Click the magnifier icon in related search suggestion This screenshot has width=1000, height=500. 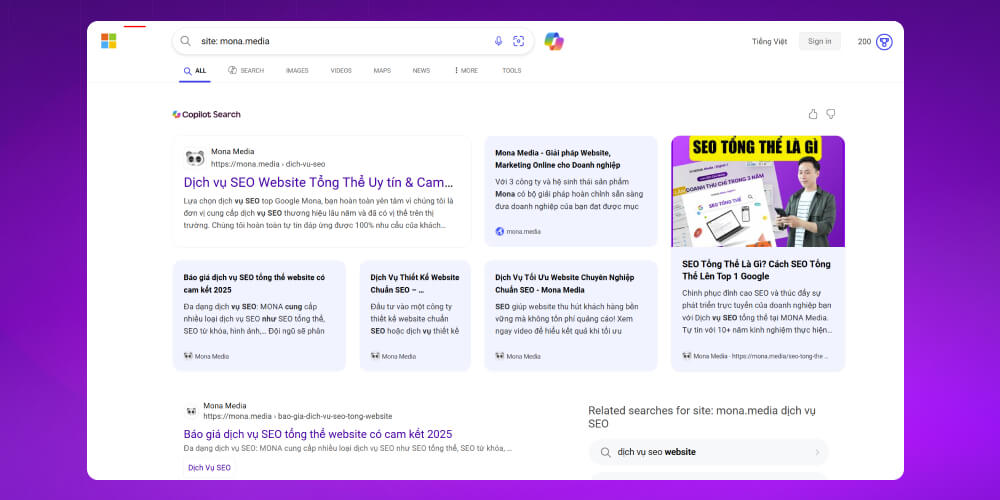point(606,452)
